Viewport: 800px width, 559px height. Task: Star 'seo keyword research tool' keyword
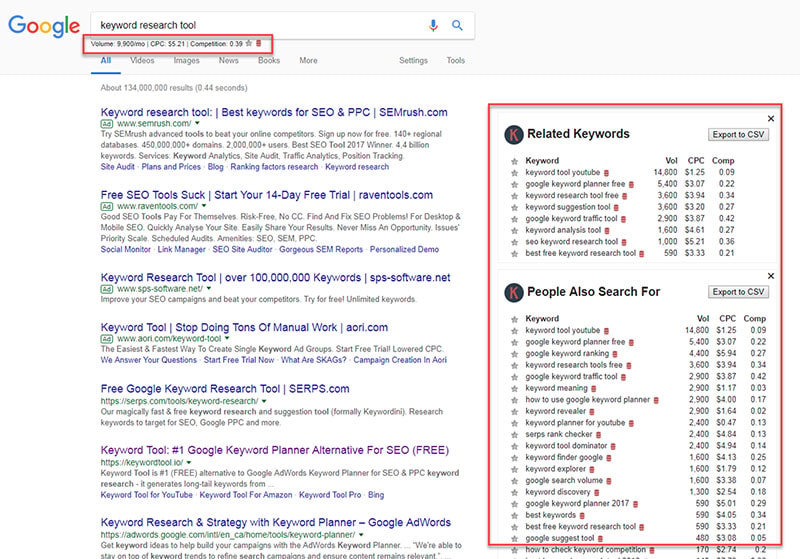pyautogui.click(x=514, y=242)
